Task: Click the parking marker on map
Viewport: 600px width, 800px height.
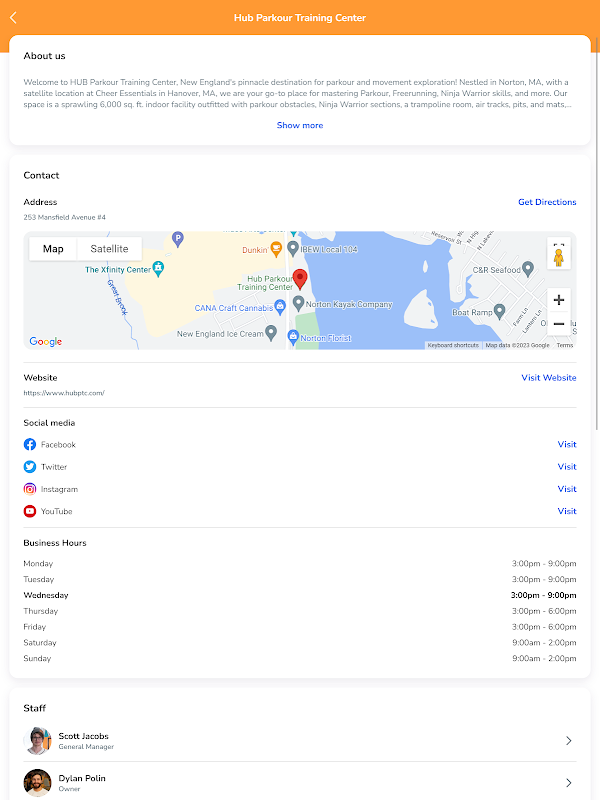Action: point(178,239)
